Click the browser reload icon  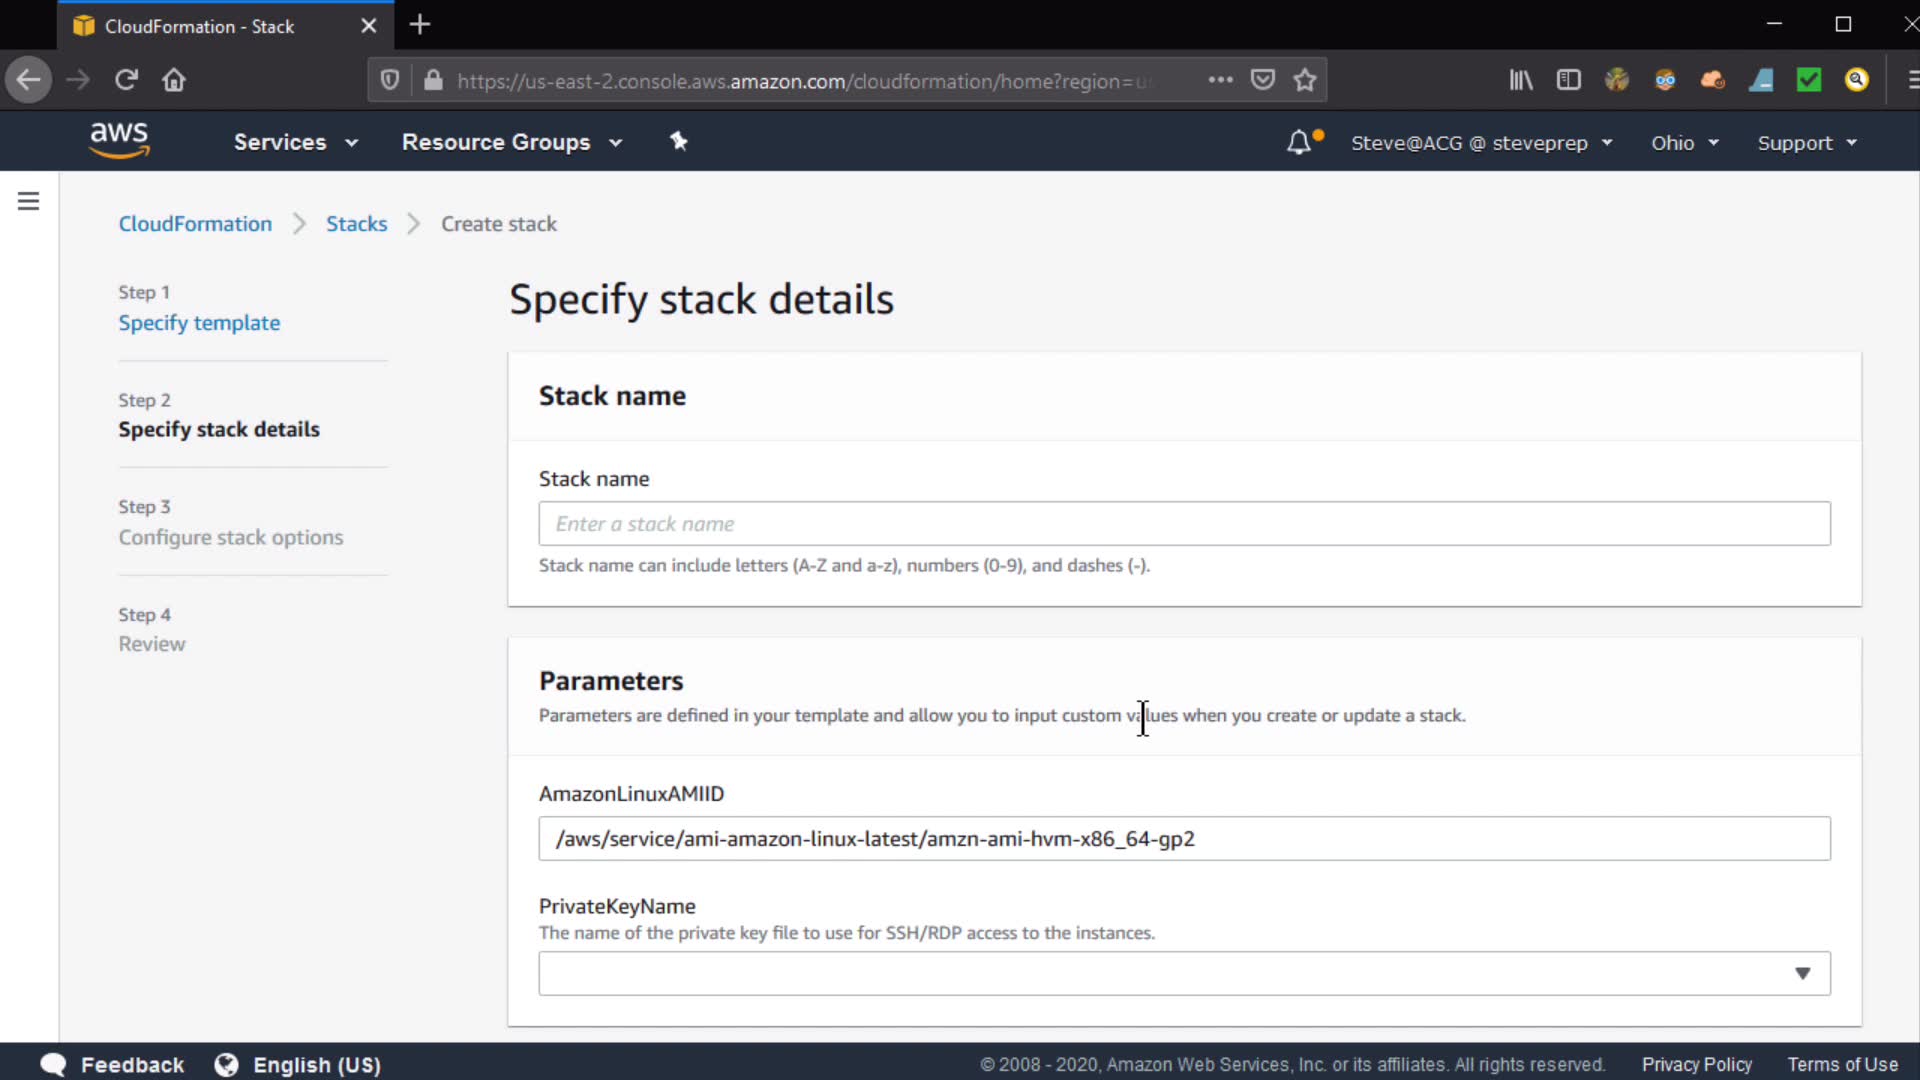tap(126, 80)
